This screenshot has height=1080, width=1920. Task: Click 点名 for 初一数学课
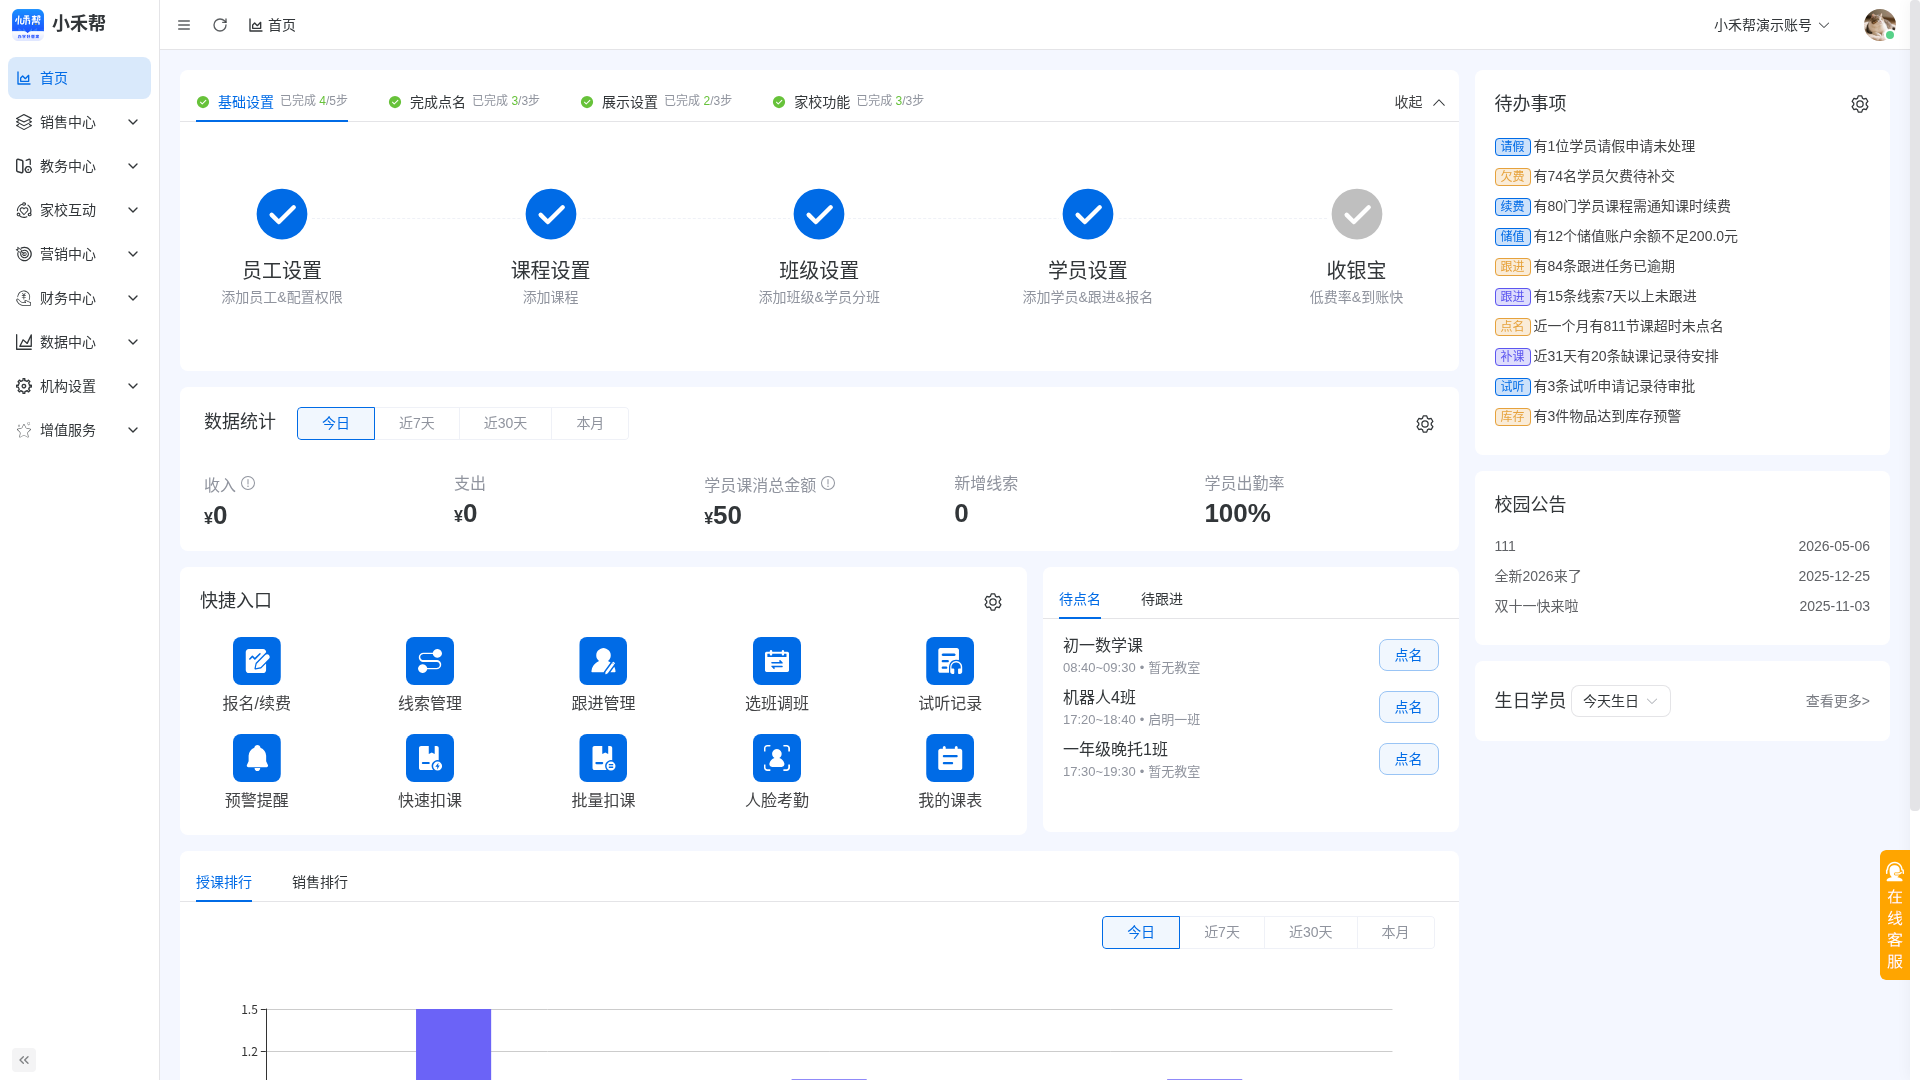[x=1409, y=655]
